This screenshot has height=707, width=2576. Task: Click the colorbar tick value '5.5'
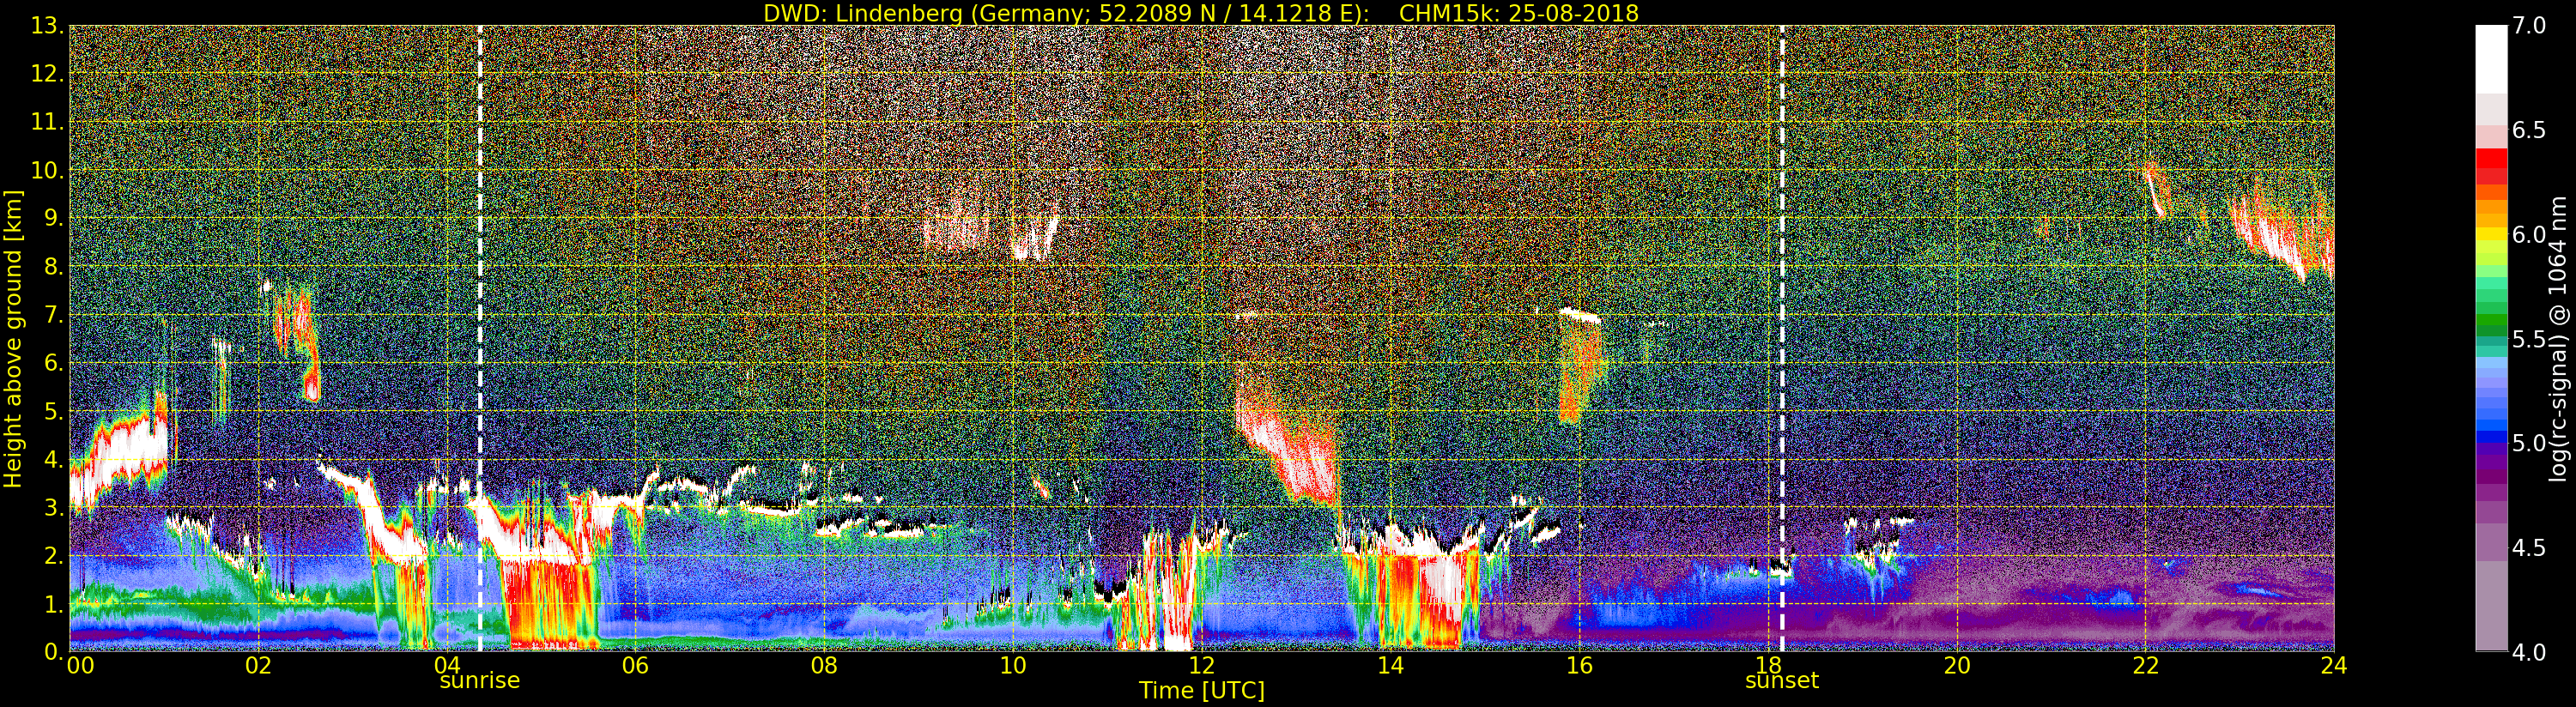pyautogui.click(x=2529, y=339)
